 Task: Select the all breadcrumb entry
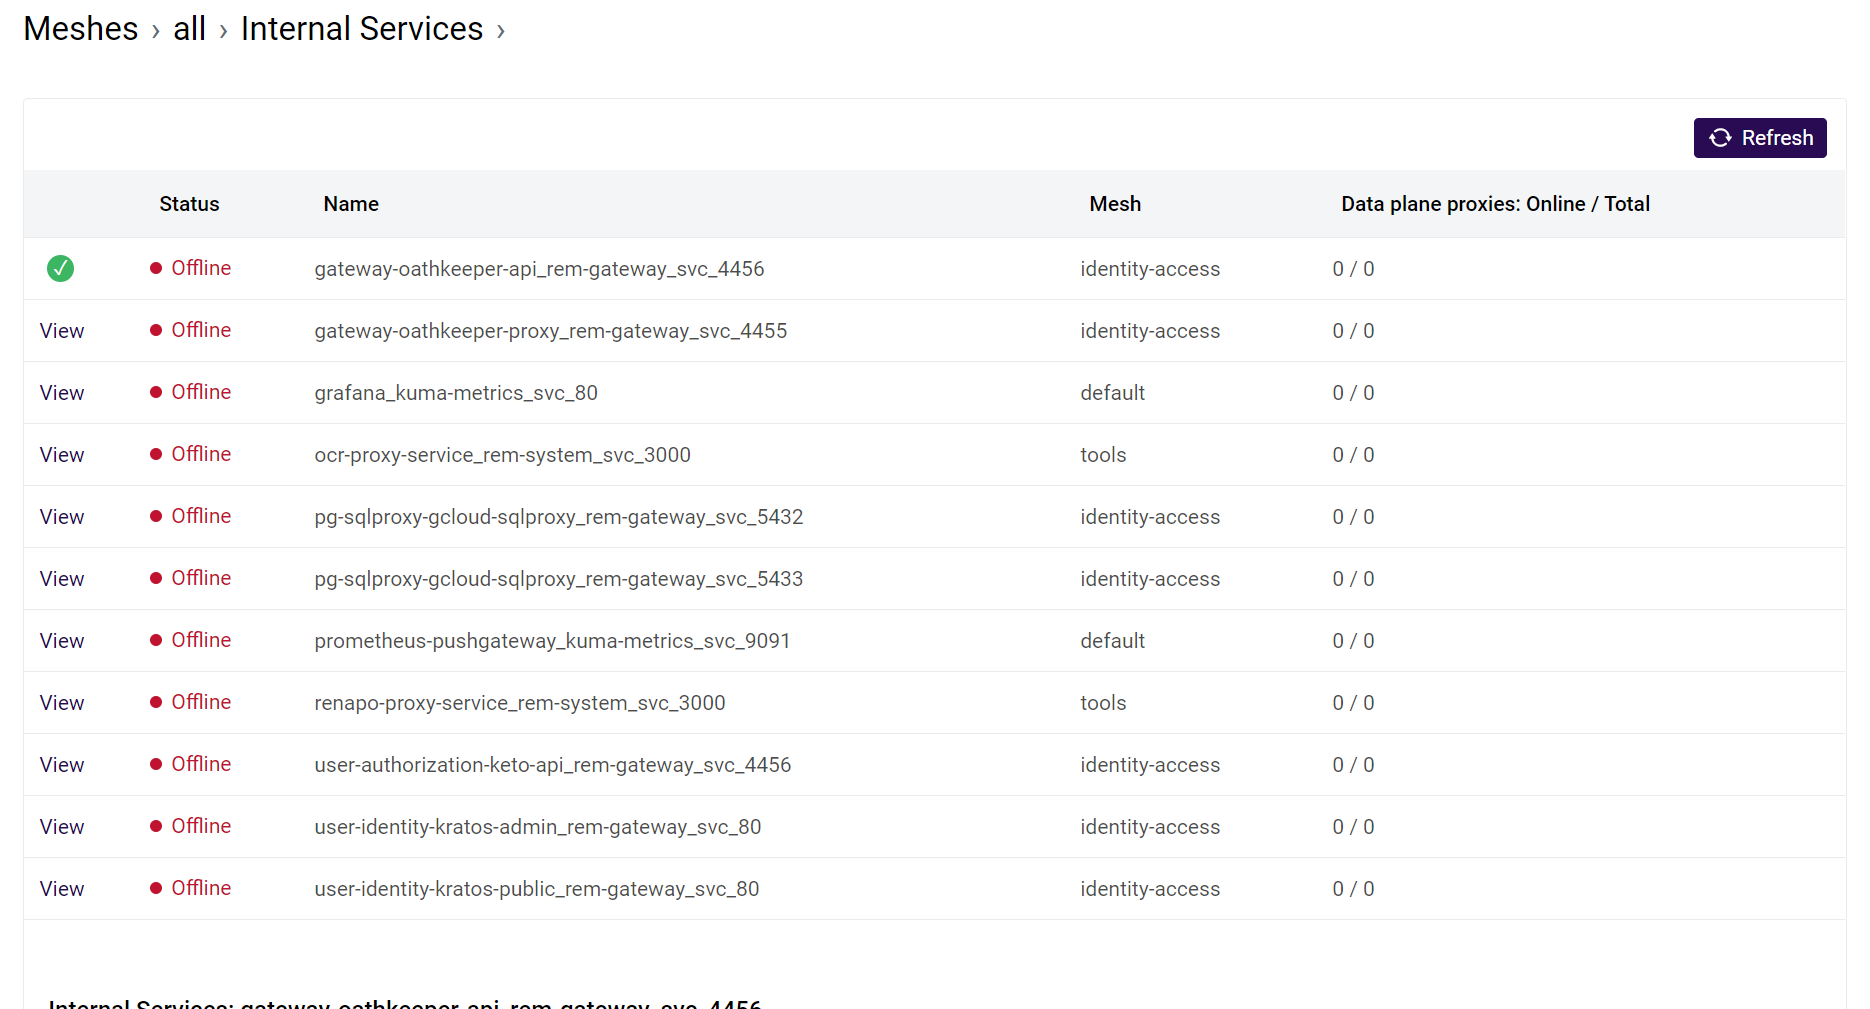click(x=189, y=29)
